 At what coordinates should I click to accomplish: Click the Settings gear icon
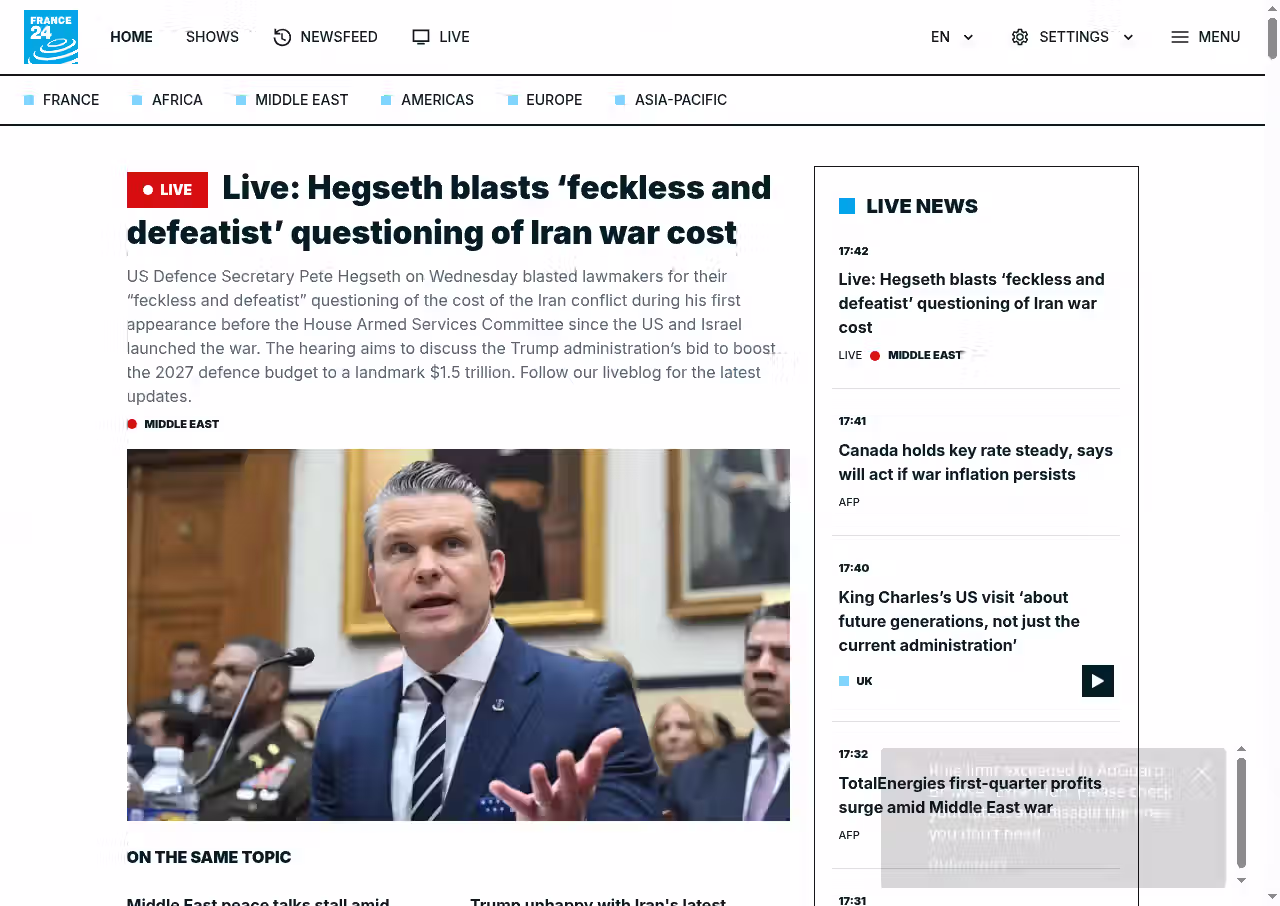(x=1020, y=37)
